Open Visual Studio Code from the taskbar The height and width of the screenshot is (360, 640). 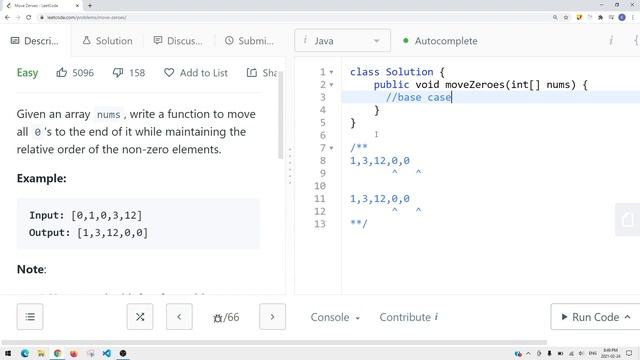point(107,353)
